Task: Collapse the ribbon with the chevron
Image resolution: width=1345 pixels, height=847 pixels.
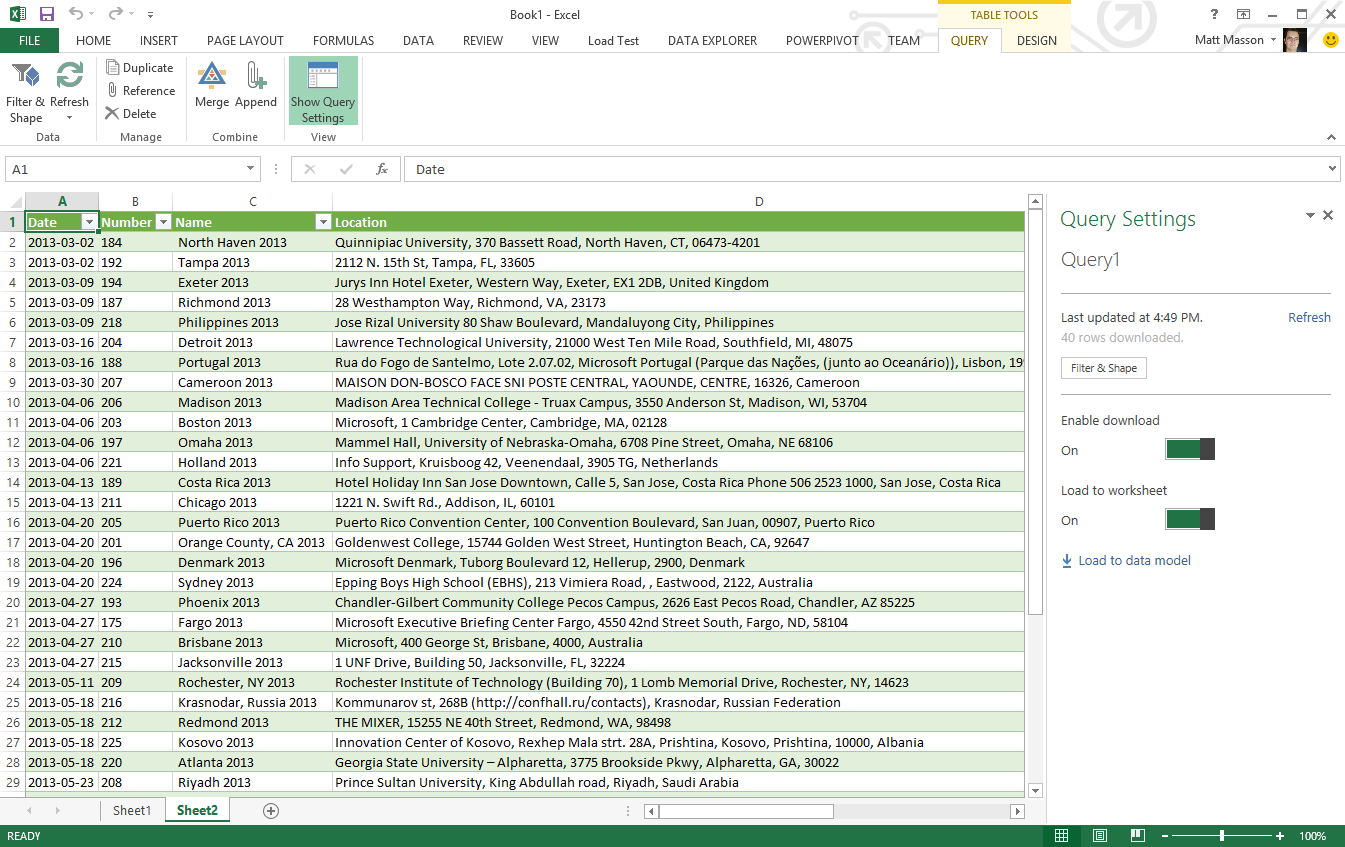Action: tap(1331, 137)
